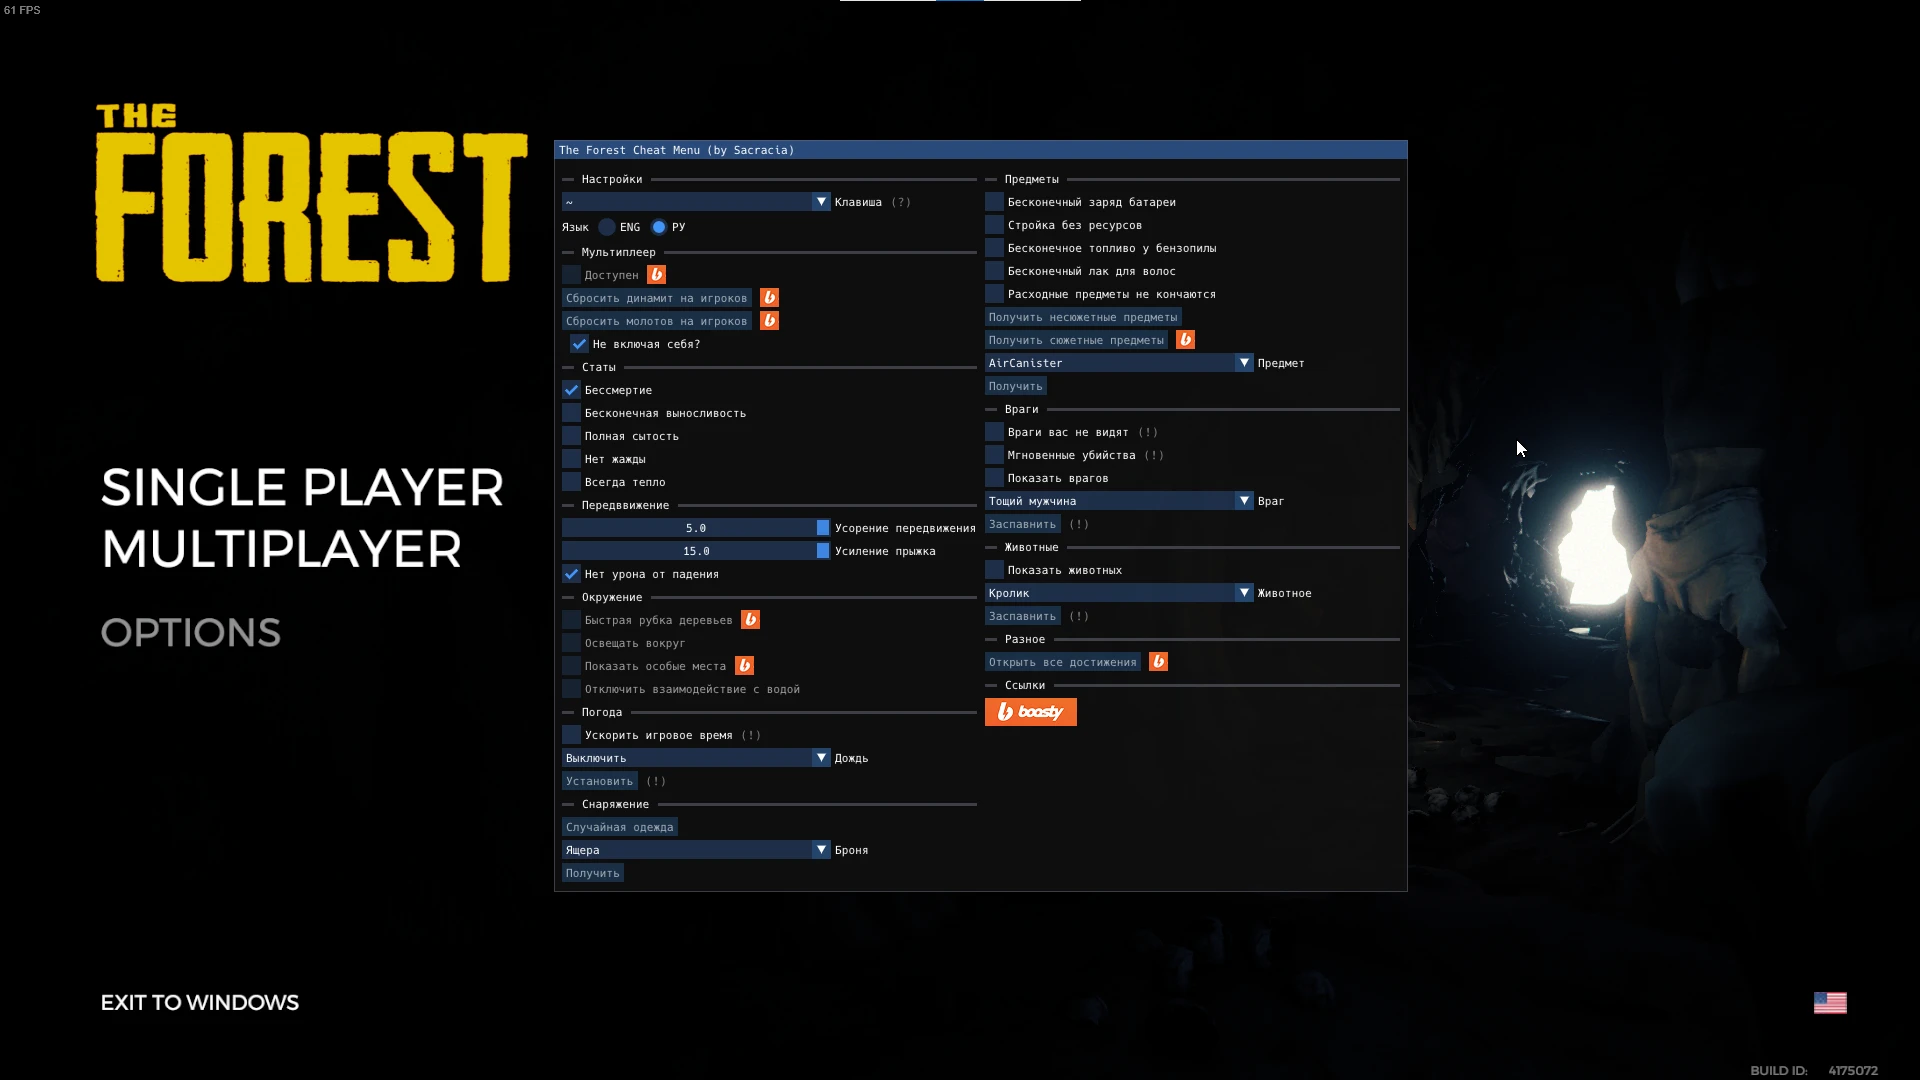Open the AirCanister item dropdown
Viewport: 1920px width, 1080px height.
point(1119,363)
